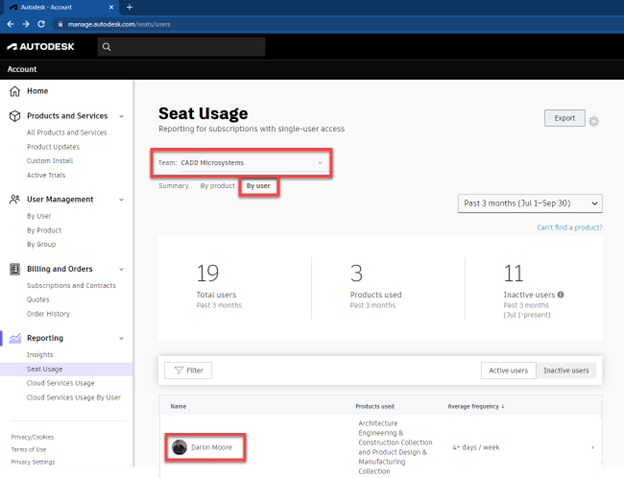Open Cloud Services Usage report
624x478 pixels.
(60, 383)
